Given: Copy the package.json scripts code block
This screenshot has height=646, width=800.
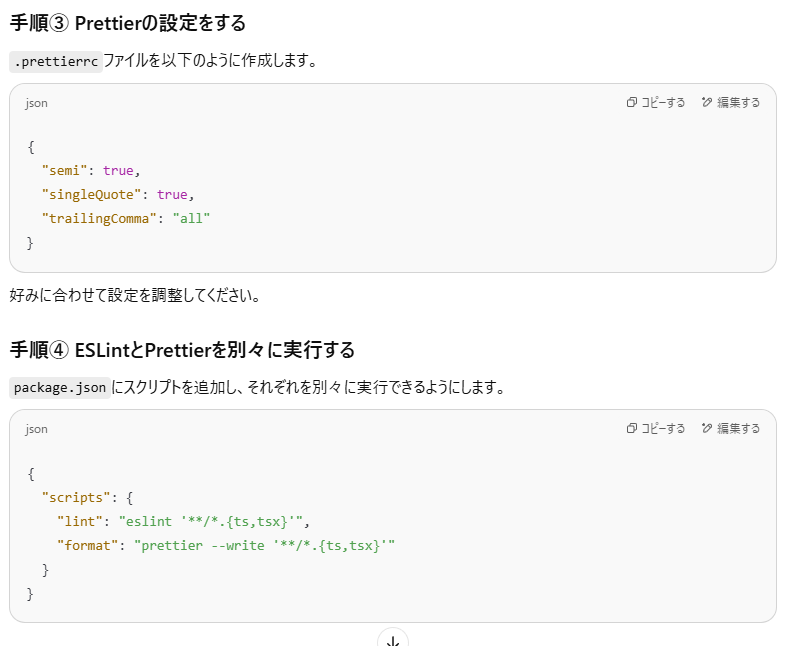Looking at the screenshot, I should [x=656, y=428].
